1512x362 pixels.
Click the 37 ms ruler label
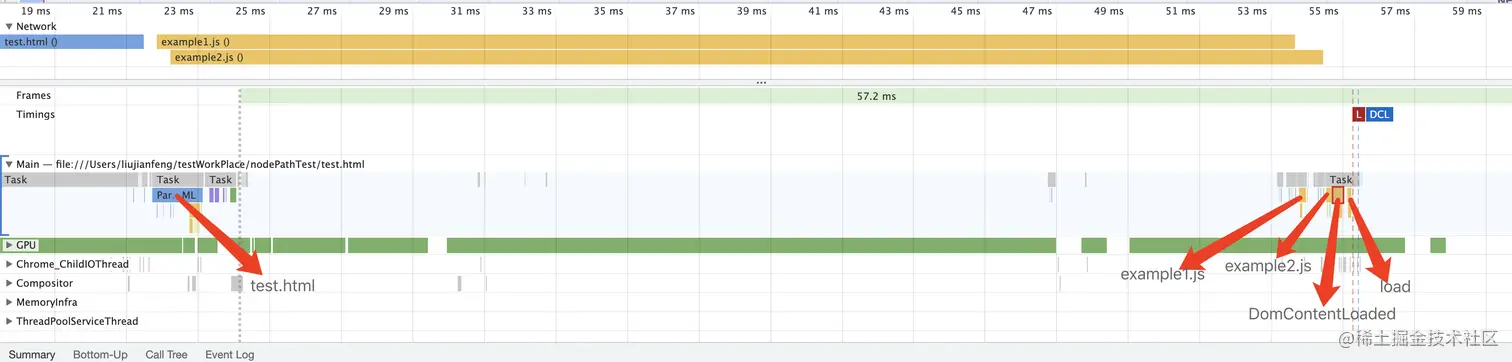[x=679, y=11]
